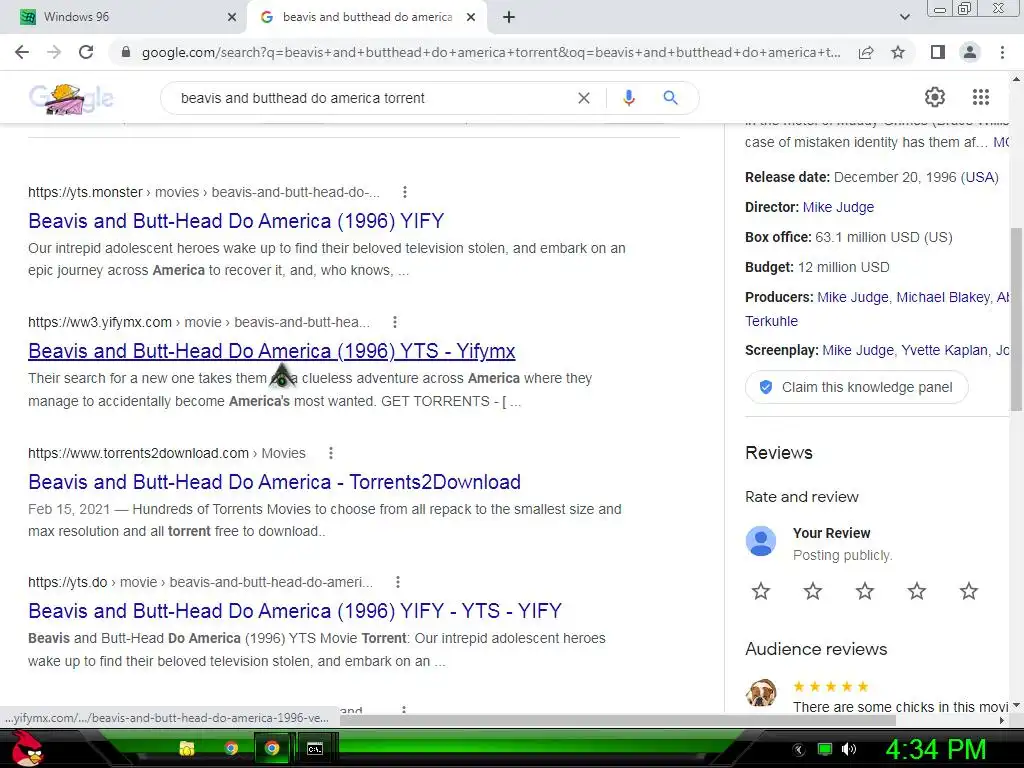Open Chrome profile avatar menu
The image size is (1024, 768).
(970, 52)
